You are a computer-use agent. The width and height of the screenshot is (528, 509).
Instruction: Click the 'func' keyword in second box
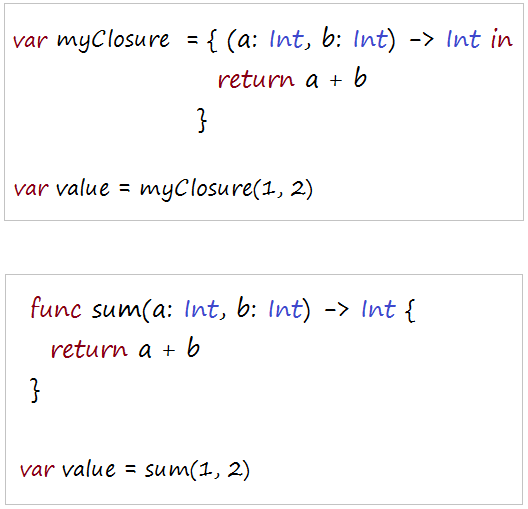56,308
